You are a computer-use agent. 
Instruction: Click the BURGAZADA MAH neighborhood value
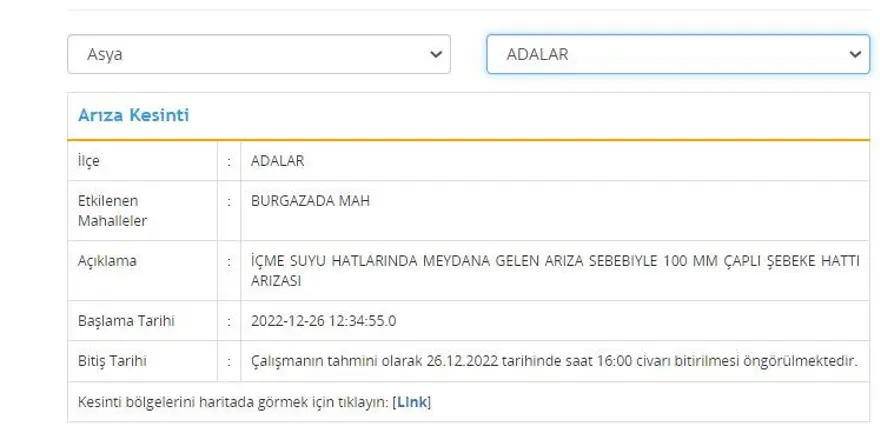tap(310, 201)
